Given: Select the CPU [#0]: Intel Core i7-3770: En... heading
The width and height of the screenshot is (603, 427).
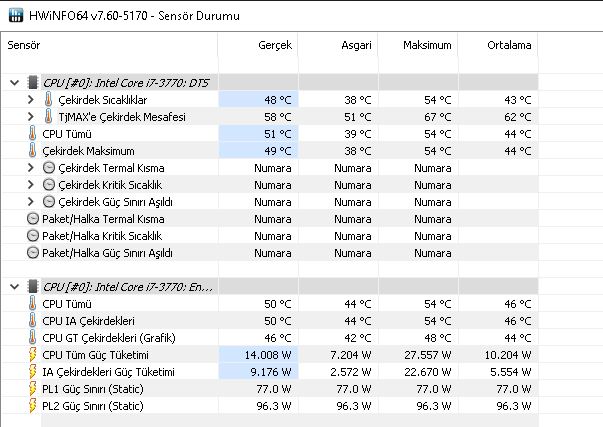Looking at the screenshot, I should pos(128,287).
